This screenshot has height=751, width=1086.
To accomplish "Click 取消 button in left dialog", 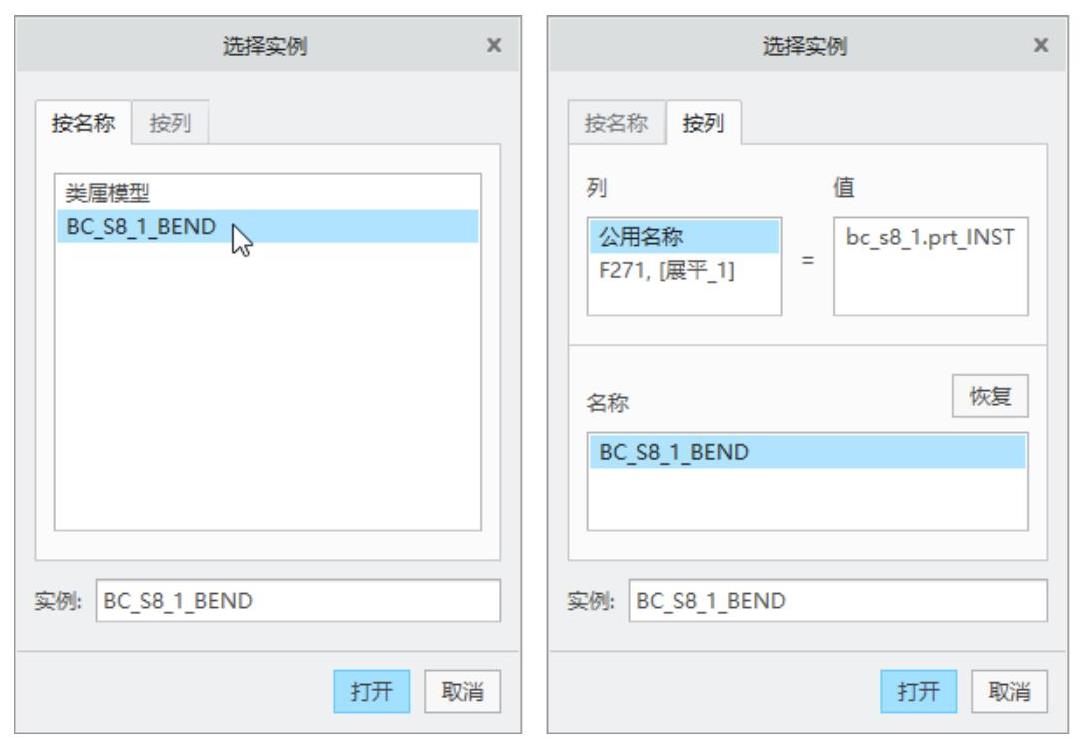I will click(x=461, y=691).
